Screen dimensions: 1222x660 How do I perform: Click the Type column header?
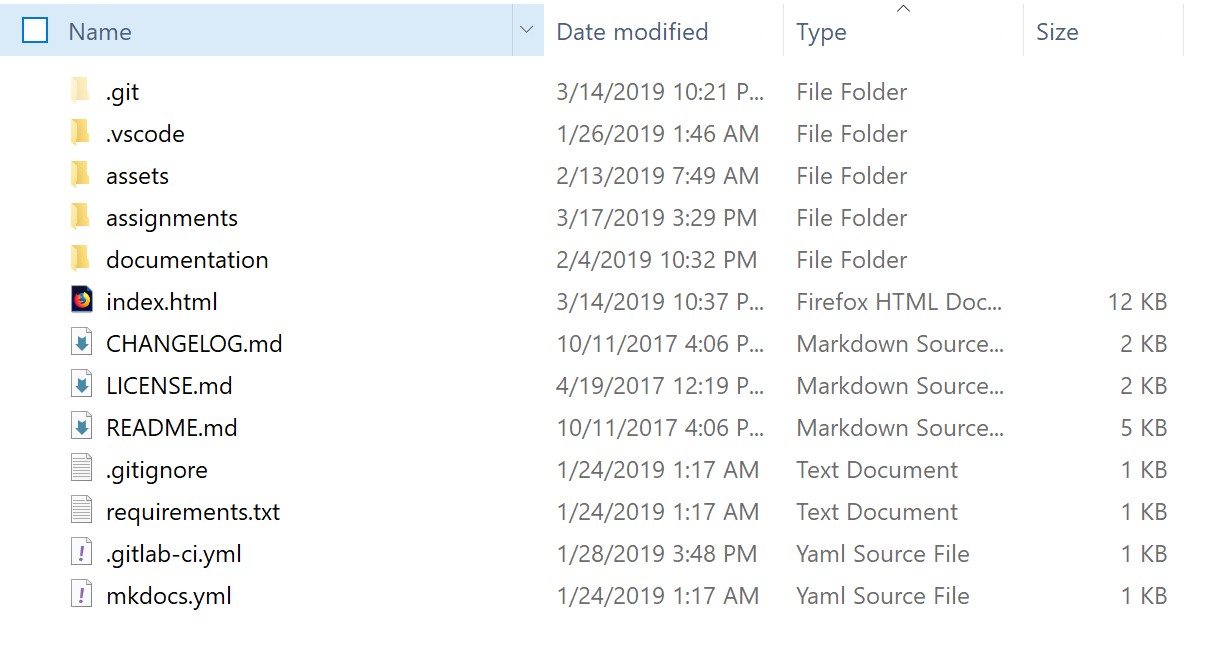click(x=821, y=32)
